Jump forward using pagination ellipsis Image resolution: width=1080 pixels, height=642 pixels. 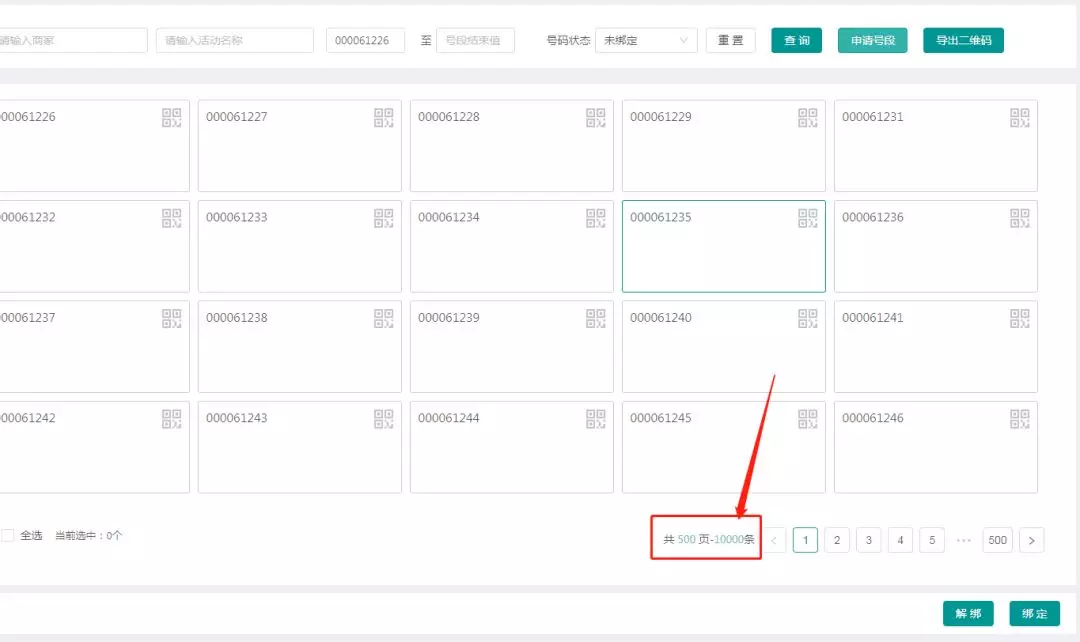964,541
